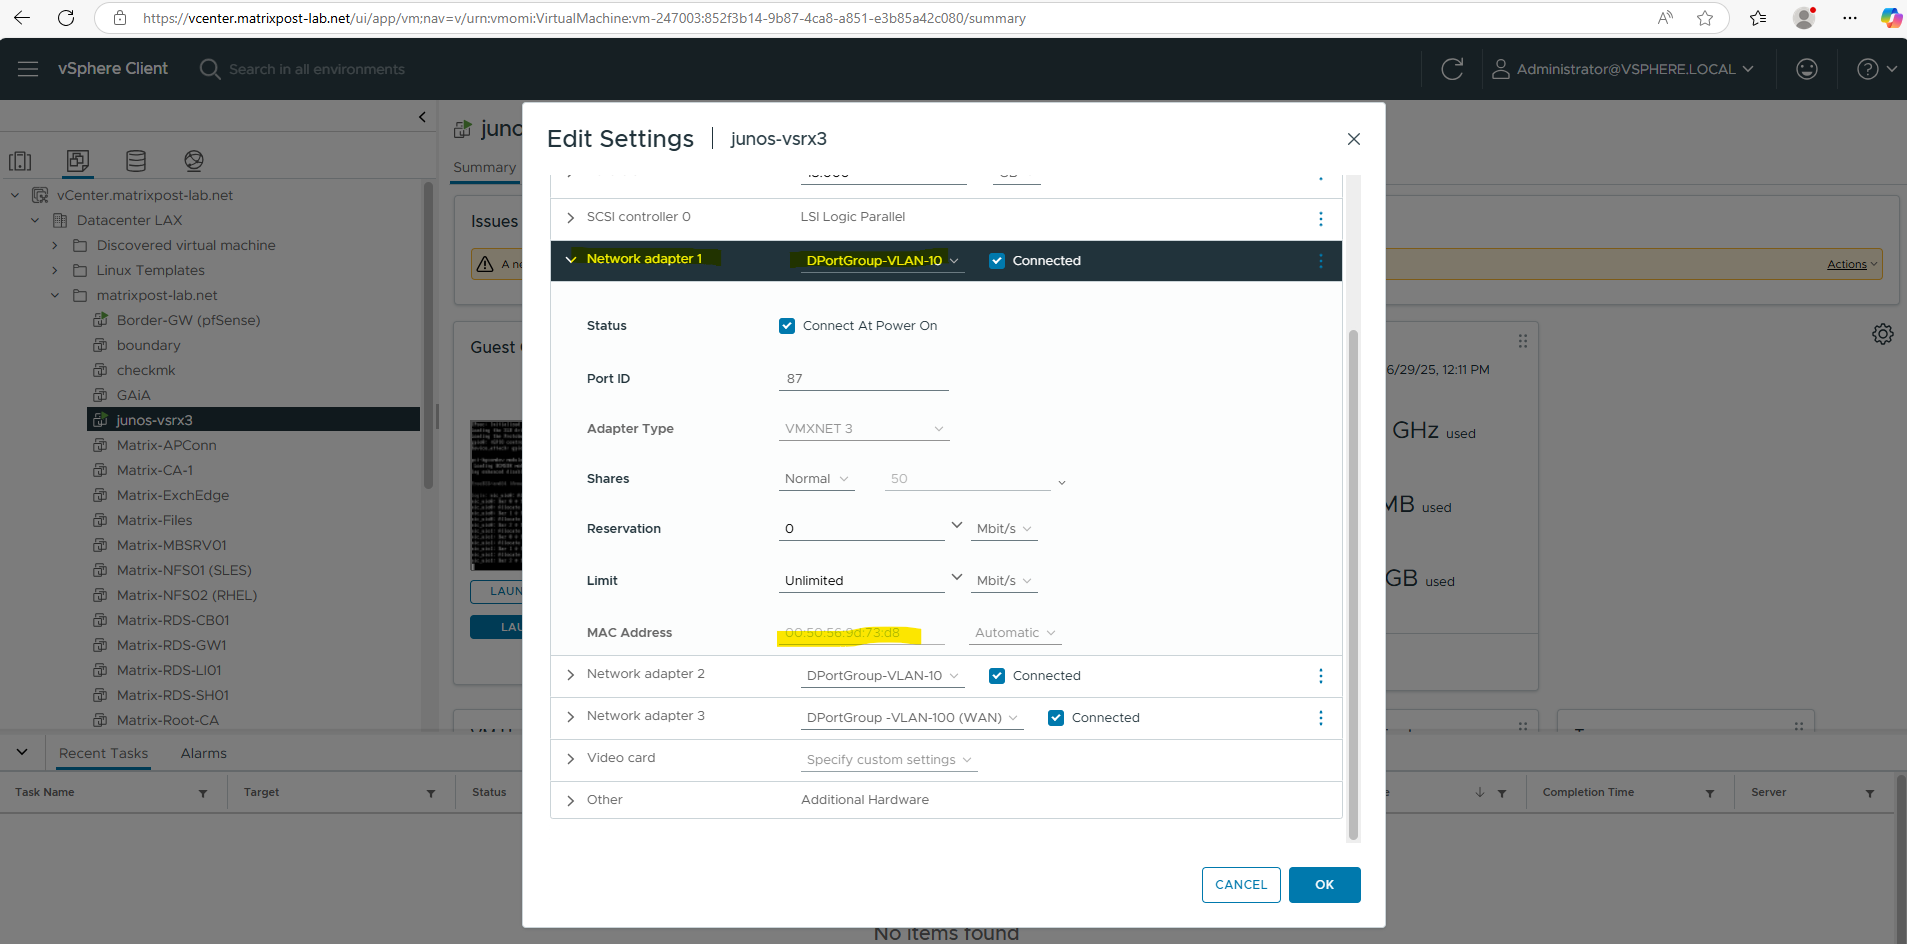The image size is (1907, 944).
Task: Switch to Storage inventory view
Action: coord(136,161)
